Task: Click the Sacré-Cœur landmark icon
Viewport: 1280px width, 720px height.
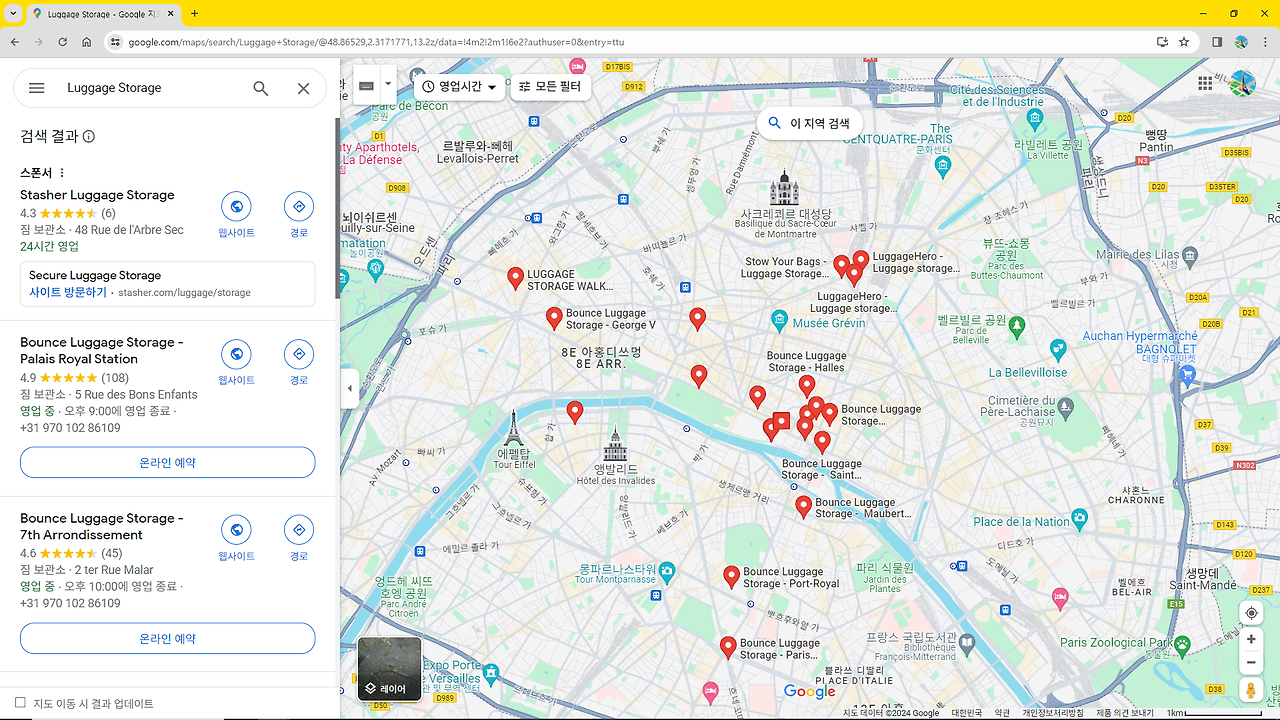Action: [784, 188]
